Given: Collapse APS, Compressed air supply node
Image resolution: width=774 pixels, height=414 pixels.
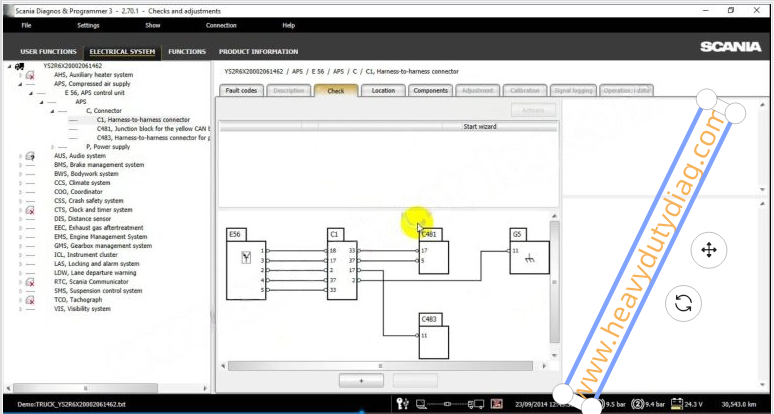Looking at the screenshot, I should point(20,84).
